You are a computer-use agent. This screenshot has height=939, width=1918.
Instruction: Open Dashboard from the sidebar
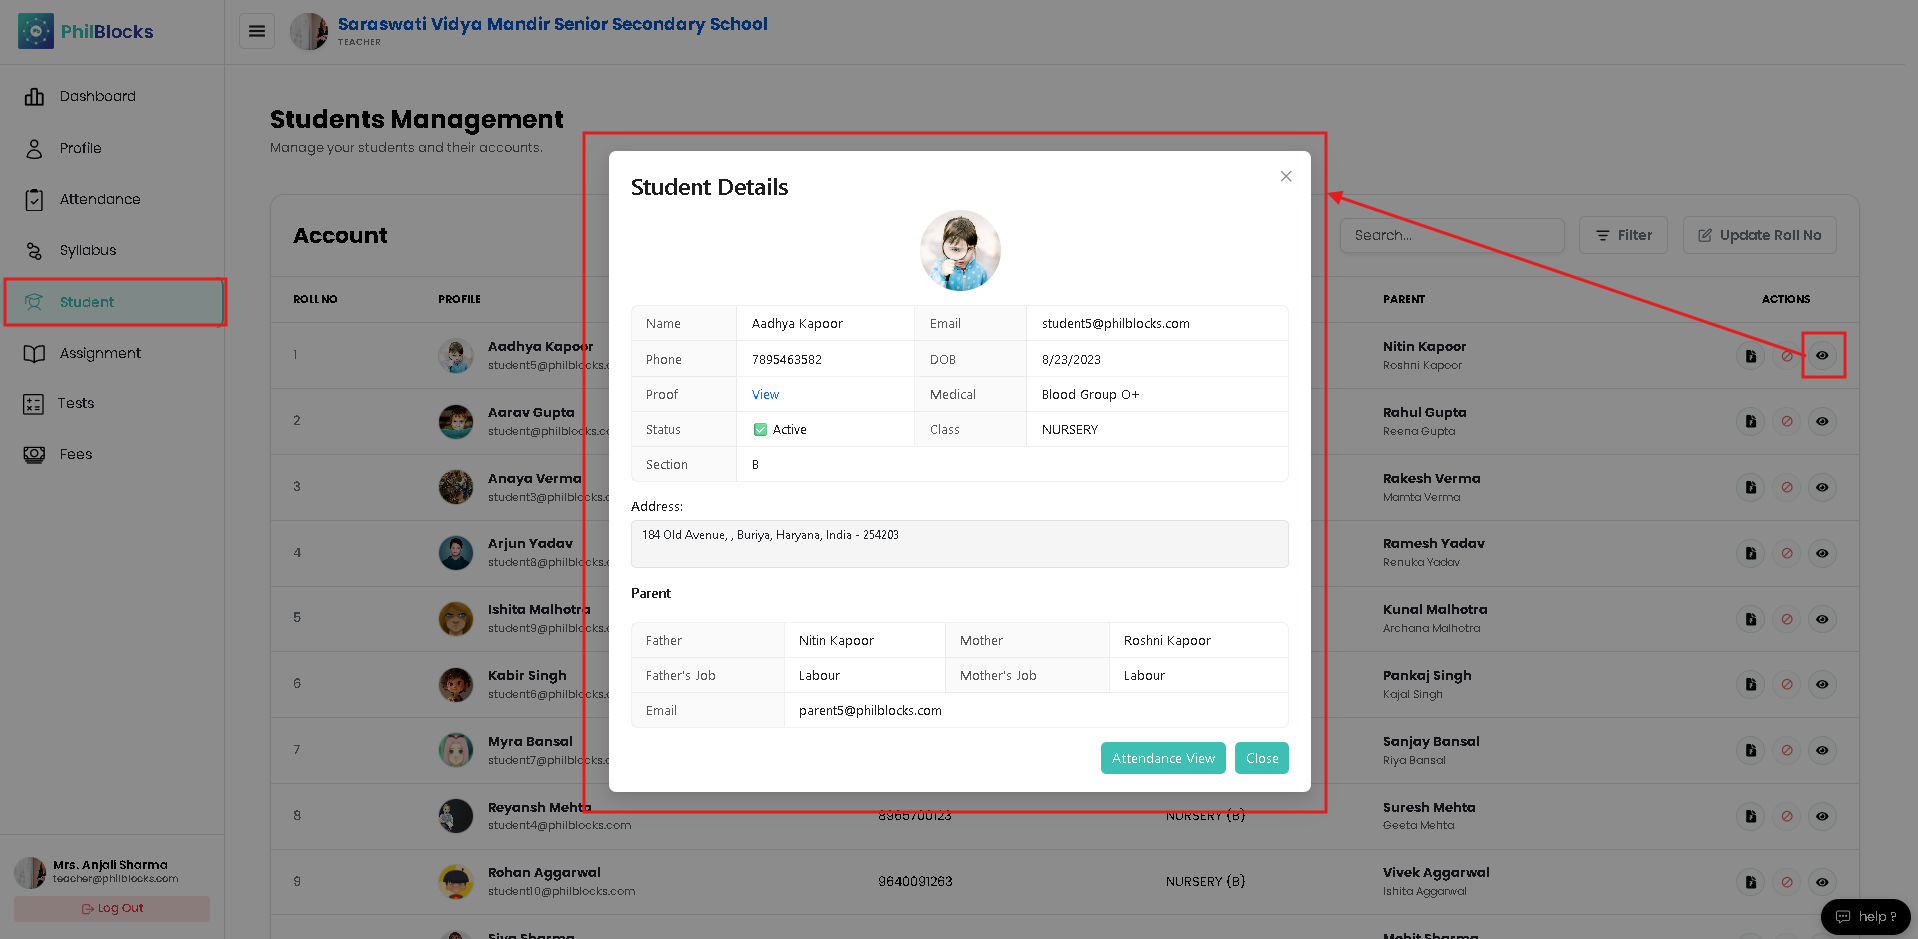97,96
